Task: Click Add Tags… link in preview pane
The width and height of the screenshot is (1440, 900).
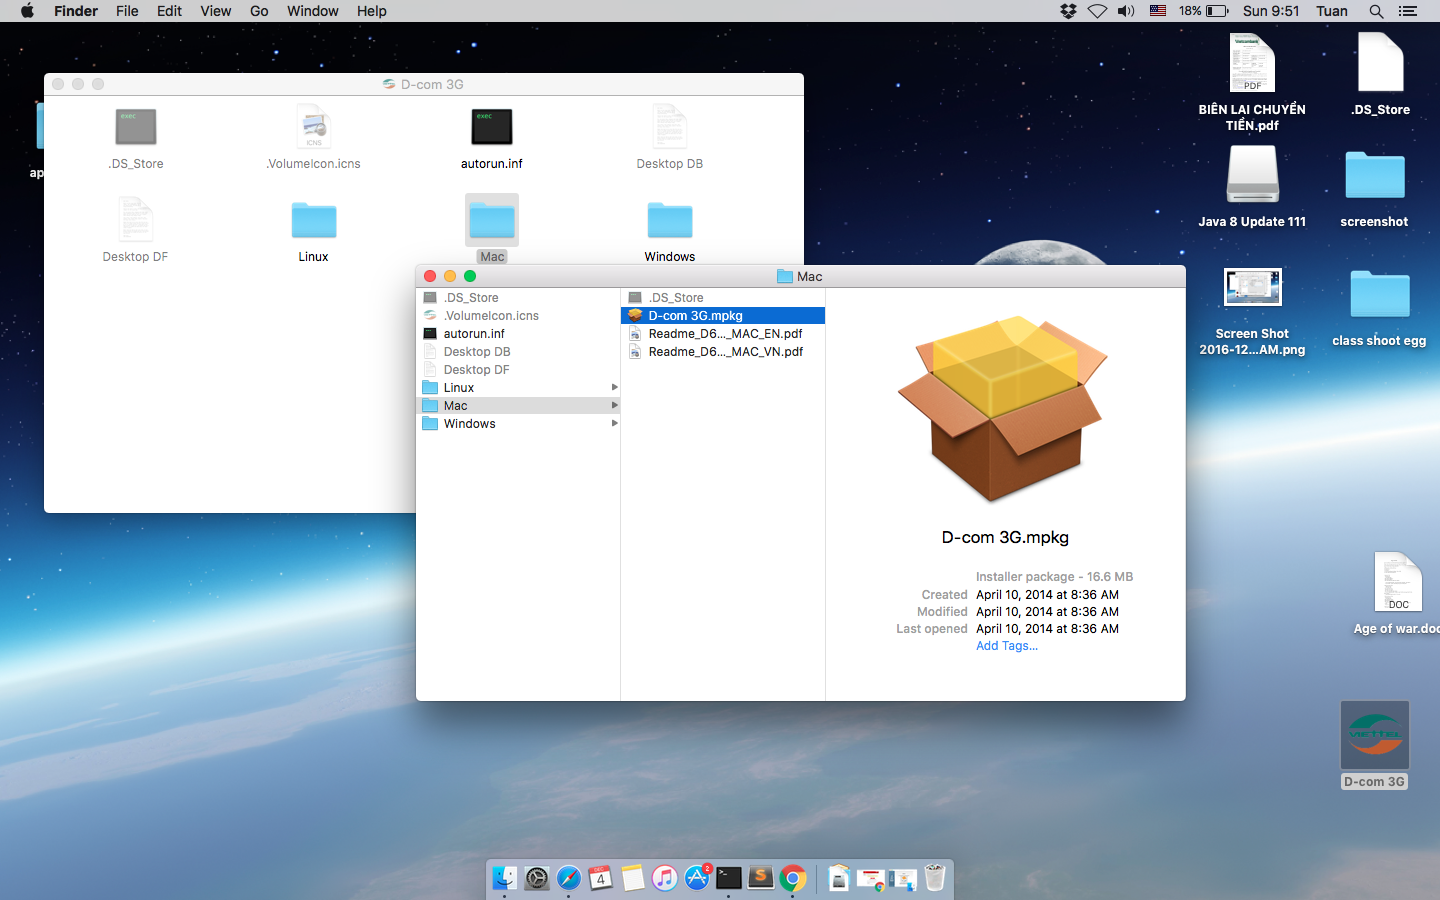Action: point(1007,645)
